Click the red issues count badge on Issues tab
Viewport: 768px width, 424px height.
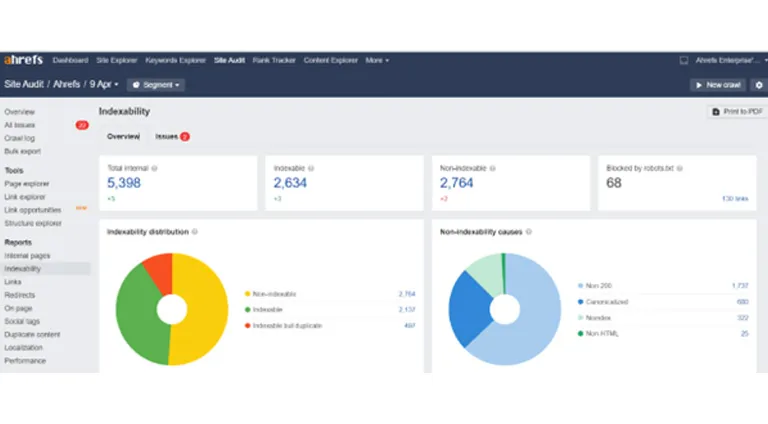(x=185, y=137)
